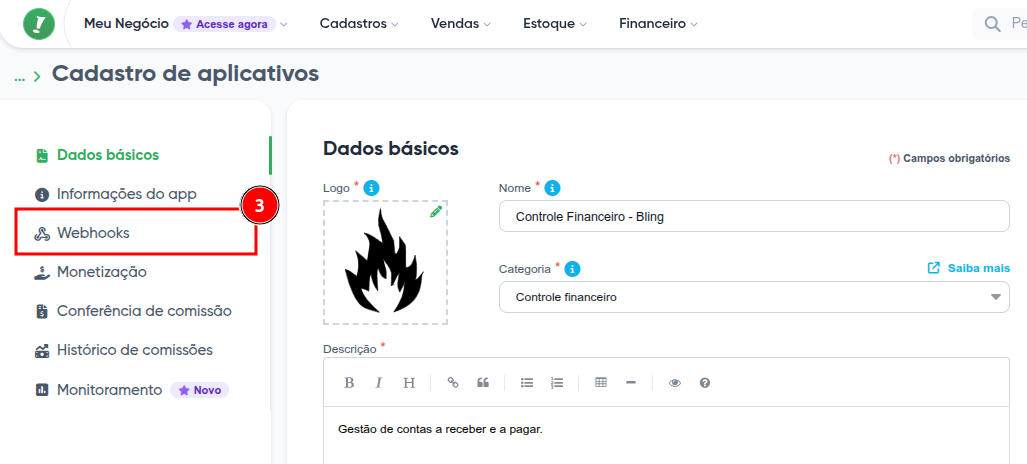Insert a blockquote in the description
Screen dimensions: 1027x464
pyautogui.click(x=483, y=383)
